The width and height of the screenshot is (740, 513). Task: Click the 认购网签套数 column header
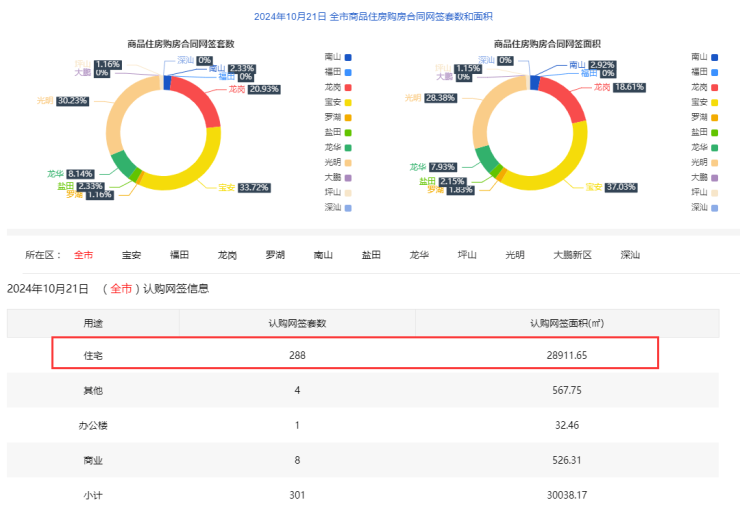point(297,323)
